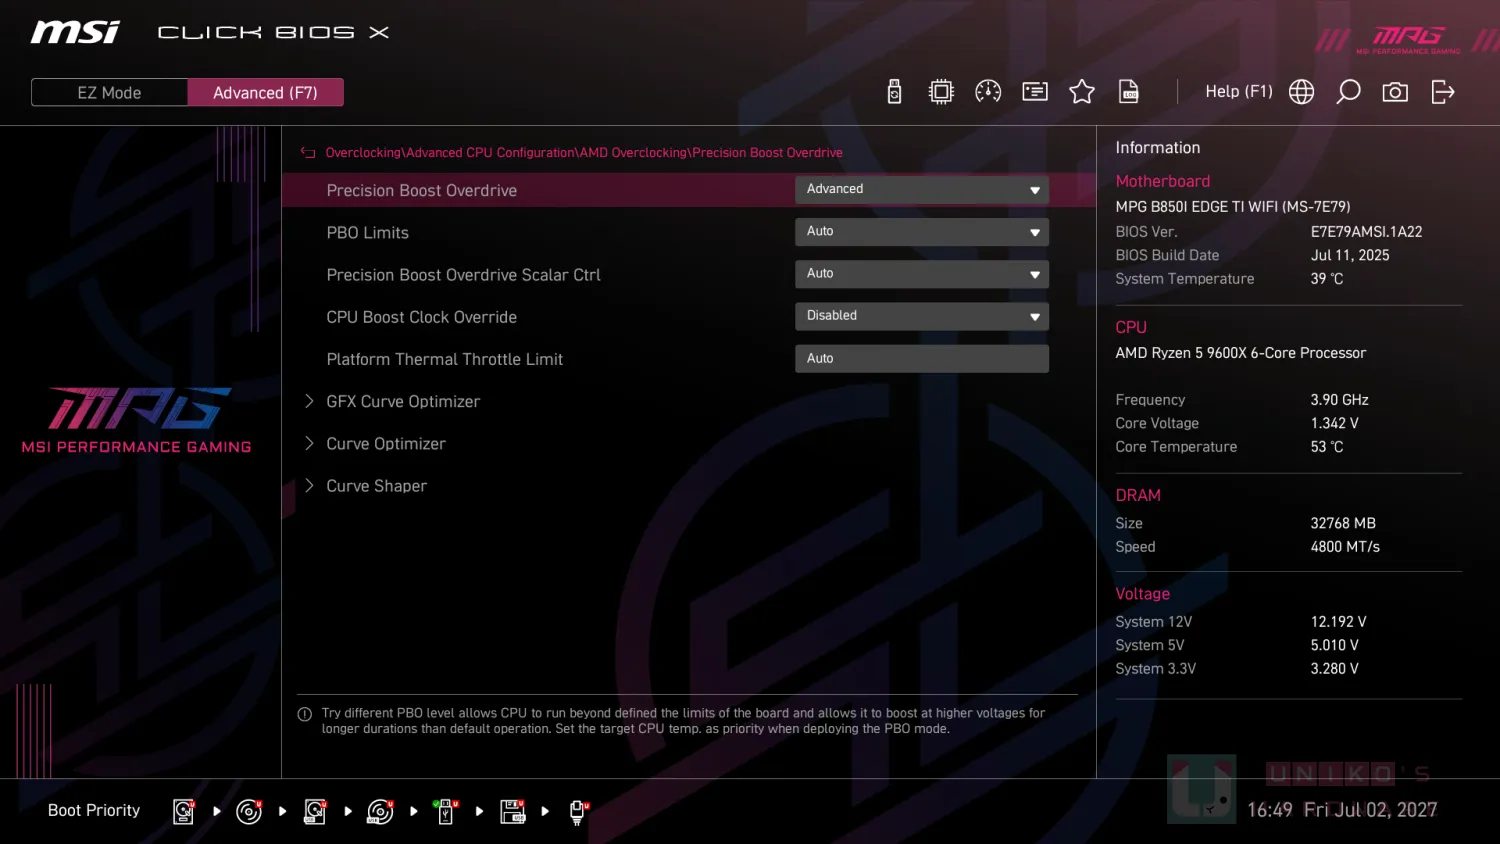Select the Platform Thermal Throttle Limit label
Screen dimensions: 1500x844
coord(444,359)
